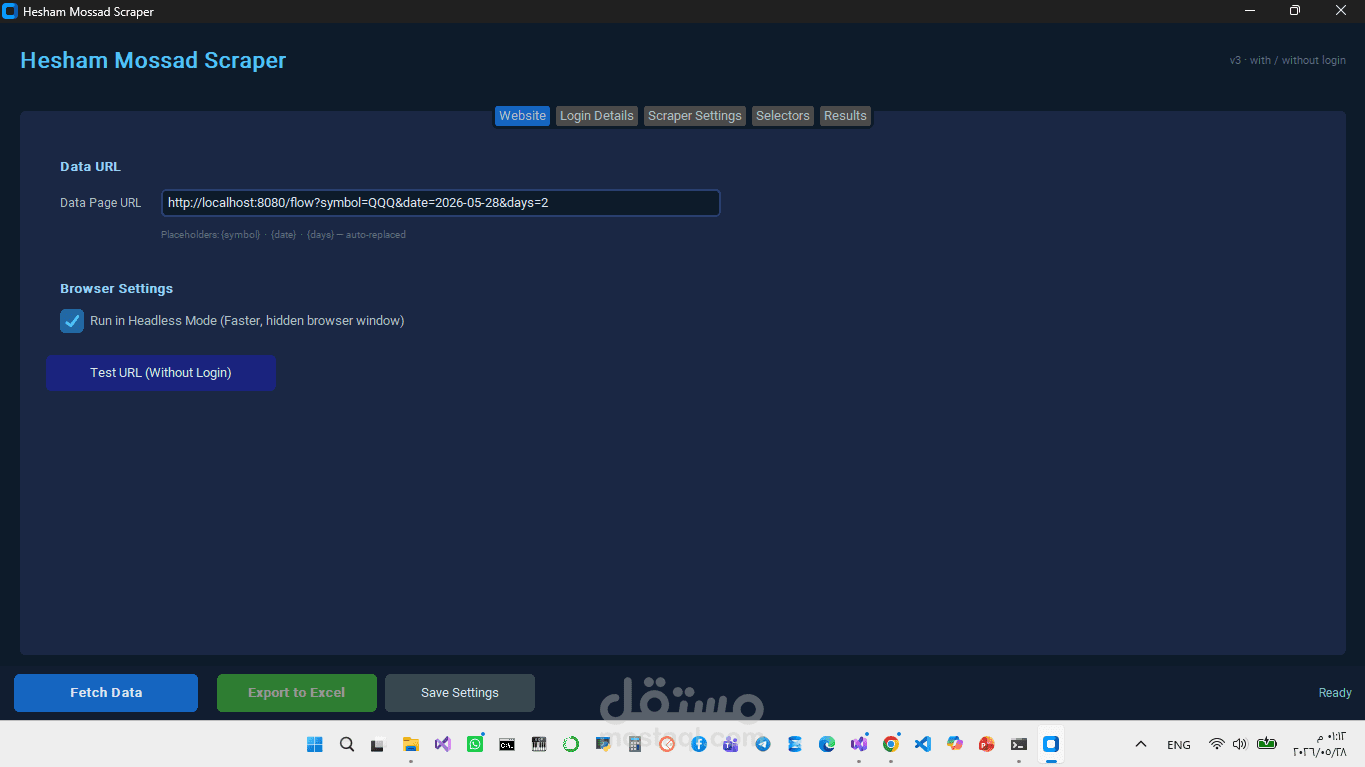Open Copilot from the taskbar
Image resolution: width=1365 pixels, height=767 pixels.
(x=955, y=744)
